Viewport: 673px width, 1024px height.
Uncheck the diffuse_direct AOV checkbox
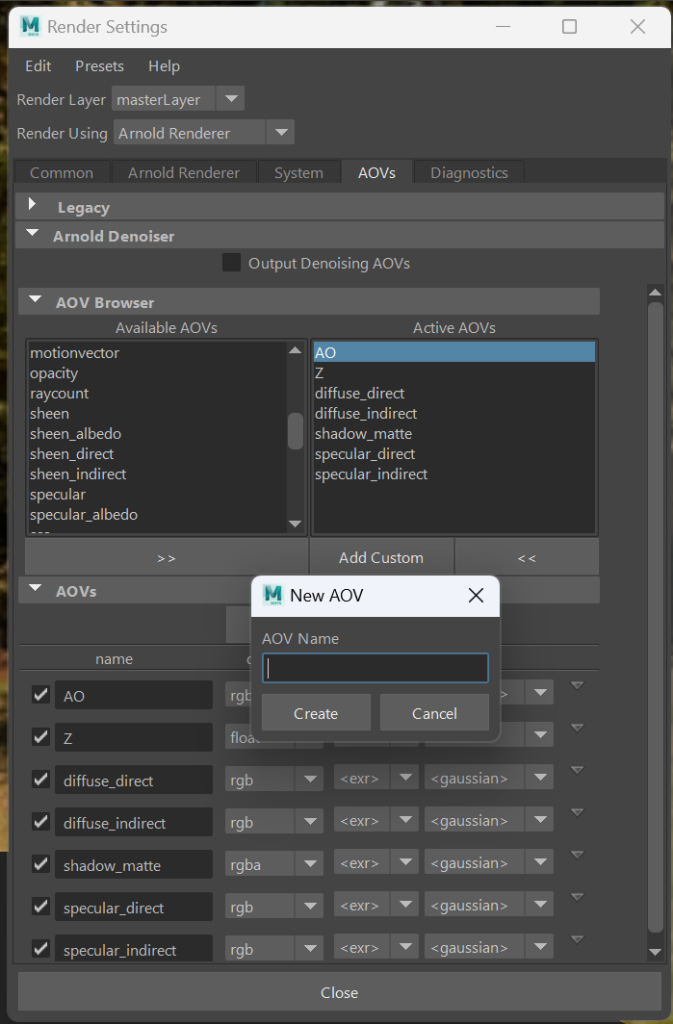click(40, 779)
